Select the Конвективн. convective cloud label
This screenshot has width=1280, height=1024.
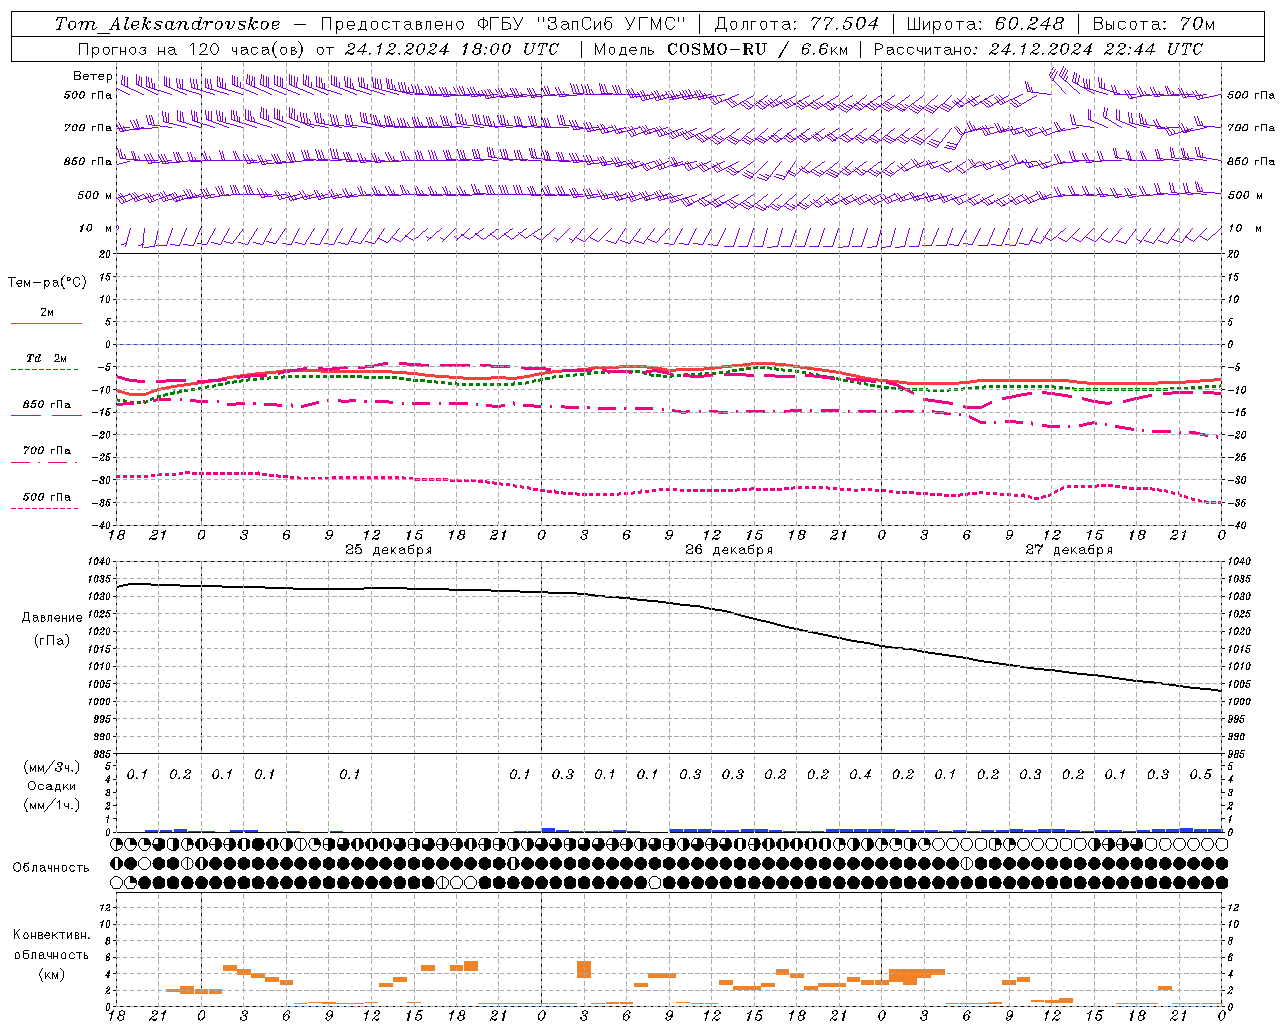pos(51,935)
